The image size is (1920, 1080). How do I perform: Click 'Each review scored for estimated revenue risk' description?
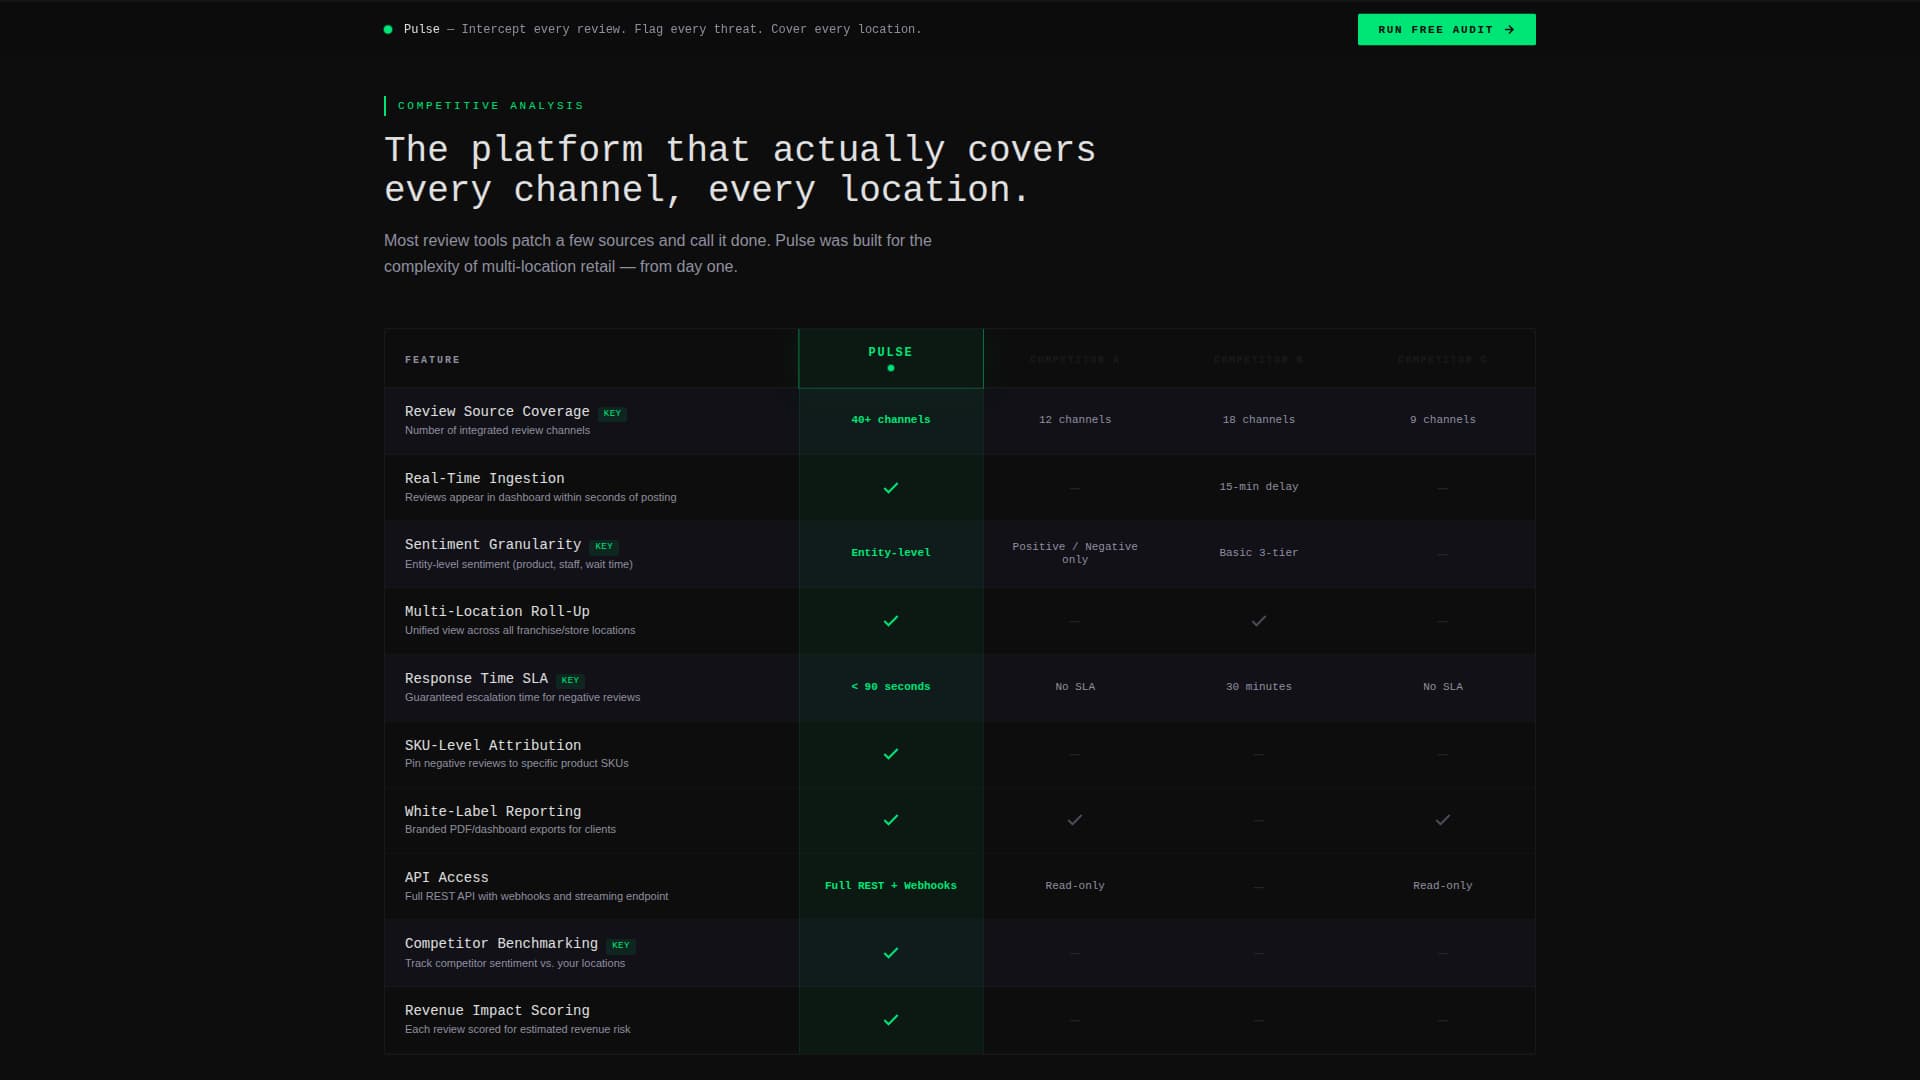pos(517,1030)
